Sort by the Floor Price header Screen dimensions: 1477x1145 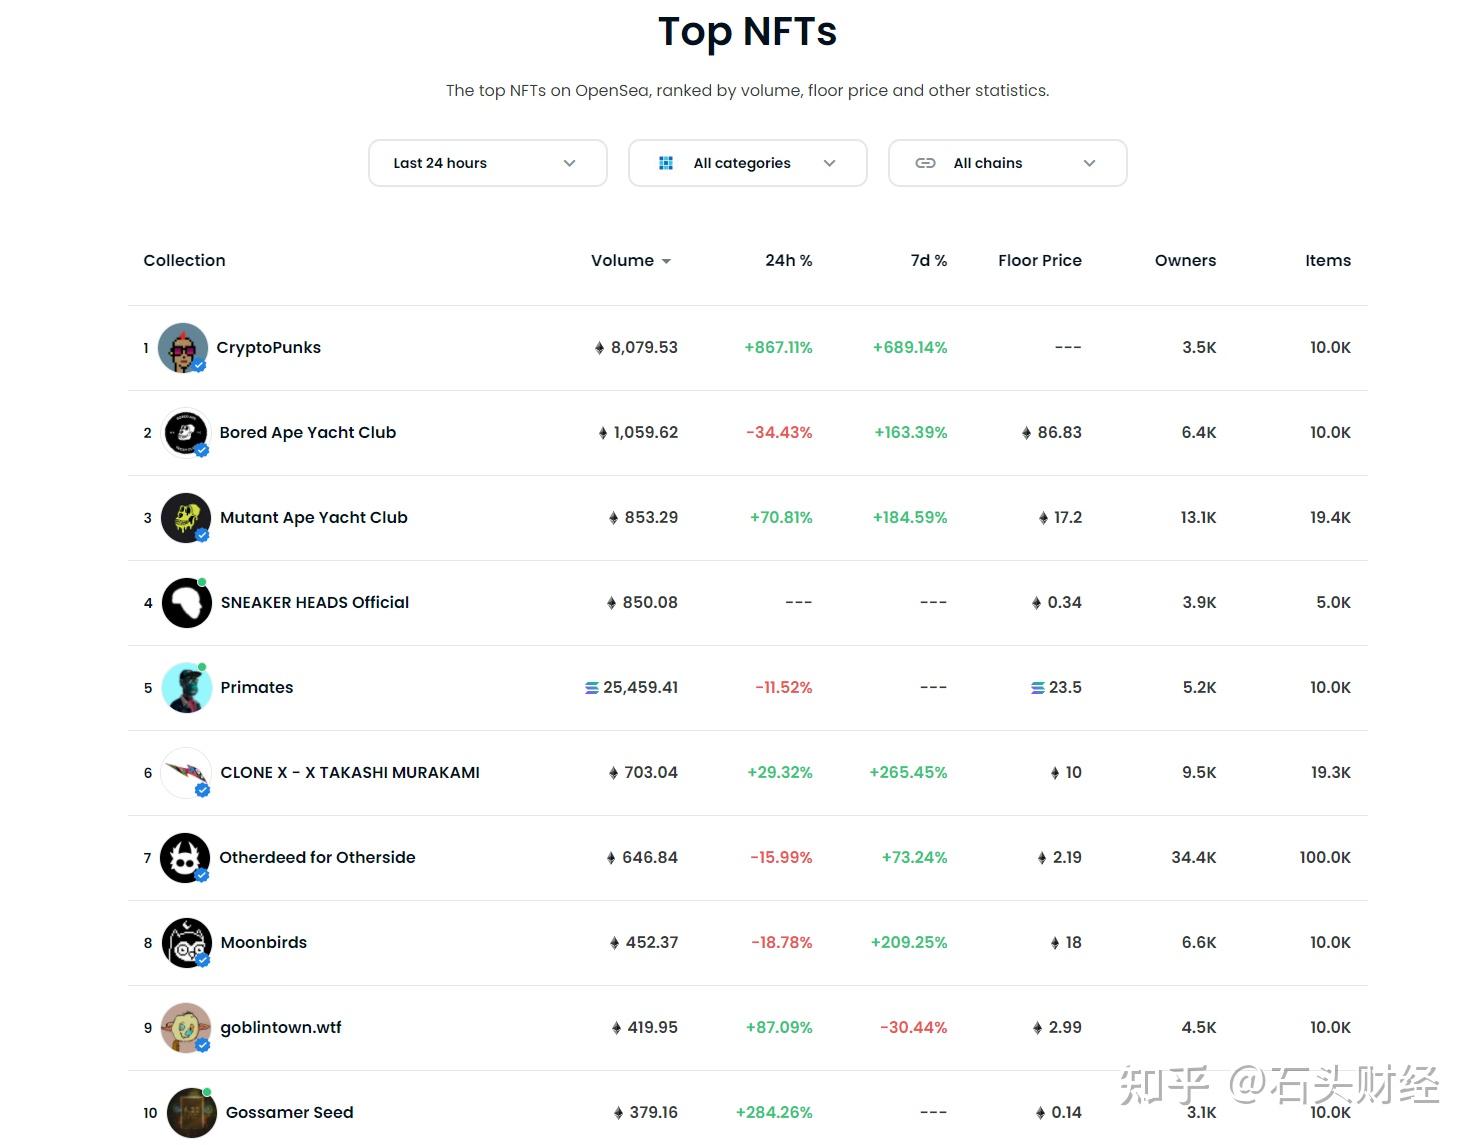pyautogui.click(x=1040, y=260)
